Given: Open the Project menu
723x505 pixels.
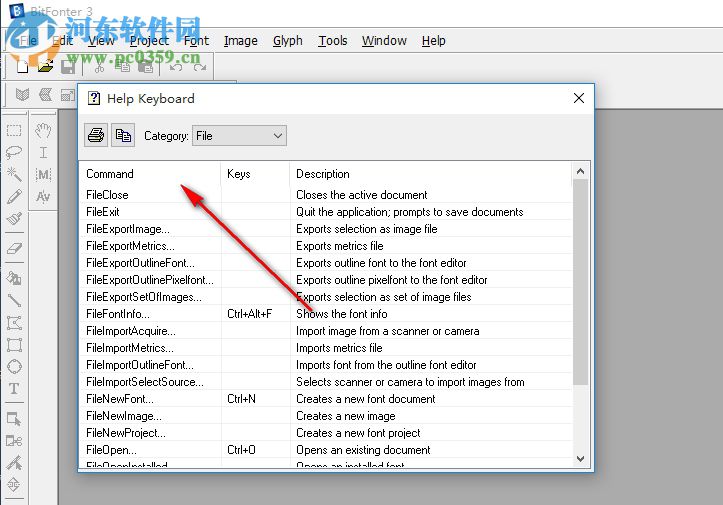Looking at the screenshot, I should [149, 41].
